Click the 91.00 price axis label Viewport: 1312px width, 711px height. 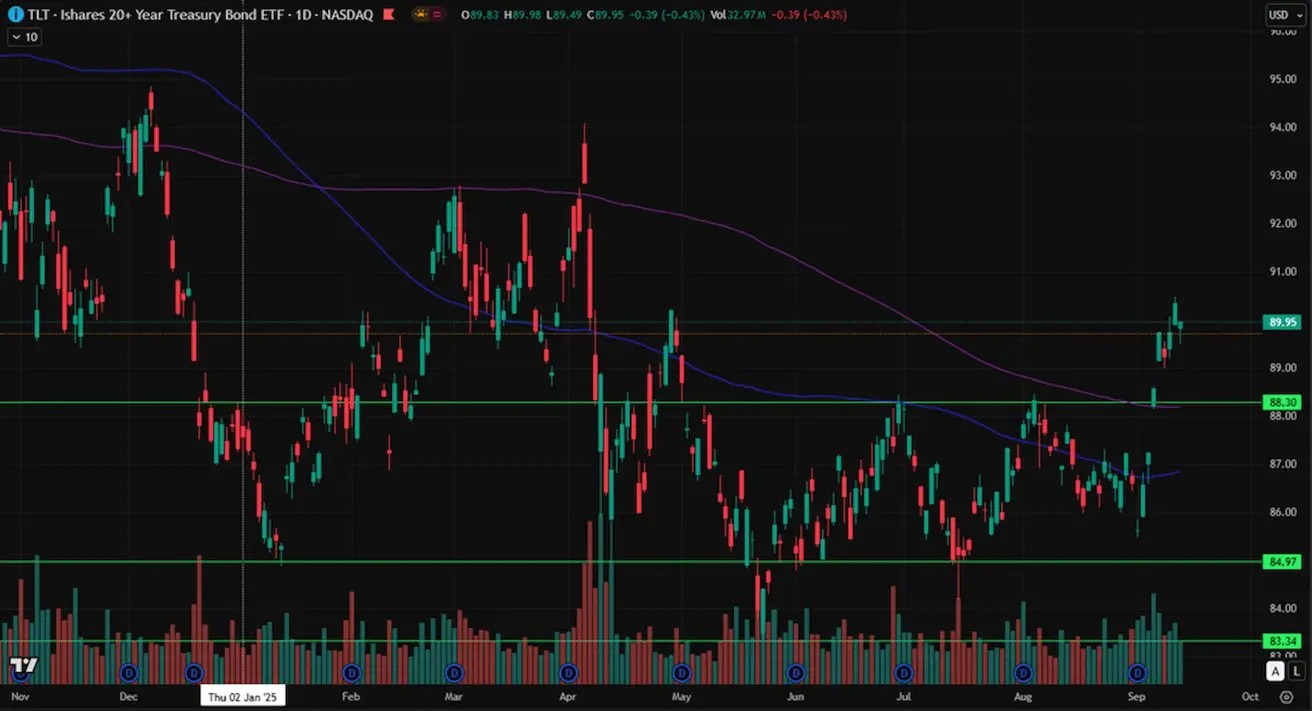(1283, 271)
